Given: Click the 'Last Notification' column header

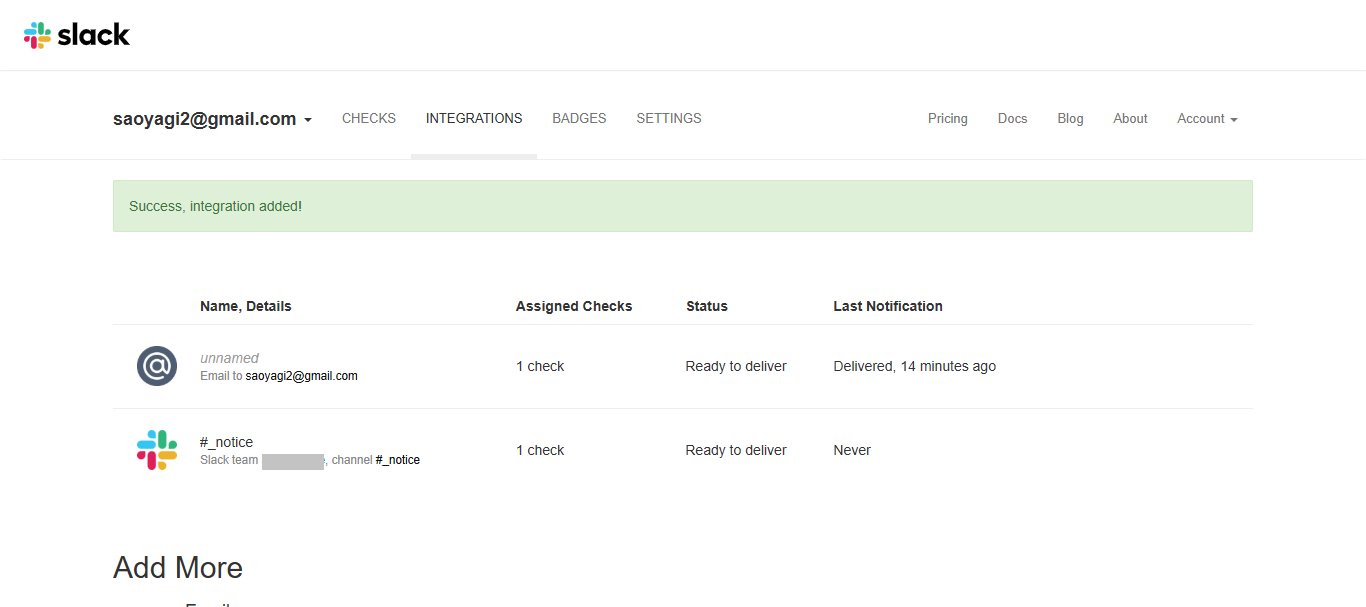Looking at the screenshot, I should click(888, 306).
